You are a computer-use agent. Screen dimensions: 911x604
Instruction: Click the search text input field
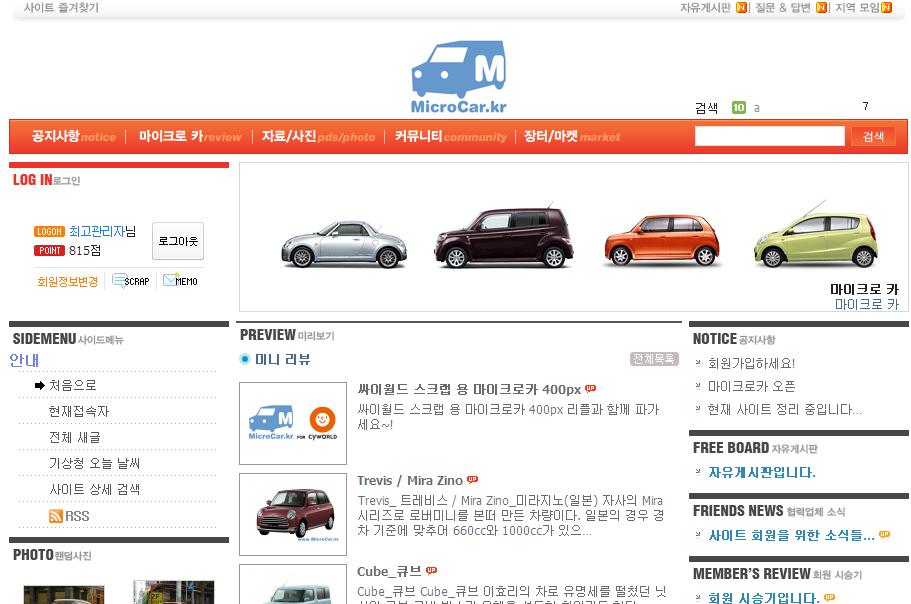(769, 137)
